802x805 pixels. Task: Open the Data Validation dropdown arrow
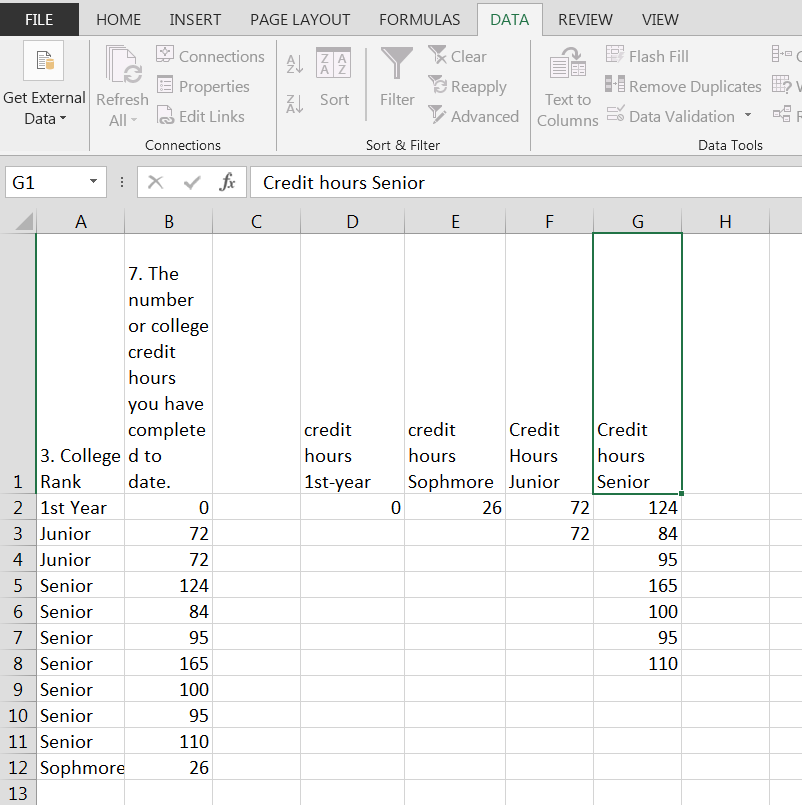click(748, 116)
